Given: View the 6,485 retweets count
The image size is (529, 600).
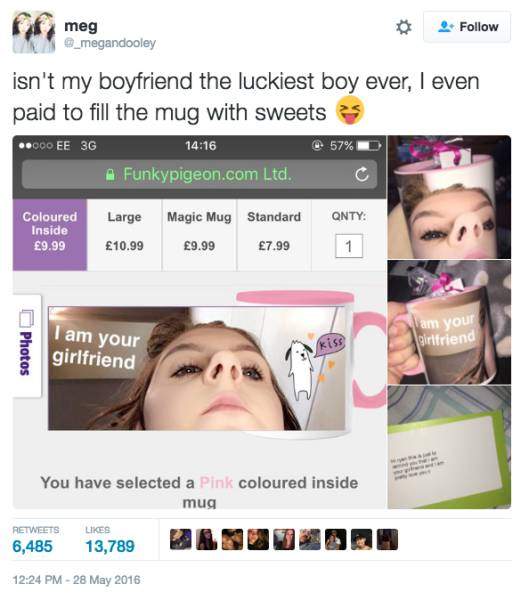Looking at the screenshot, I should click(x=33, y=546).
